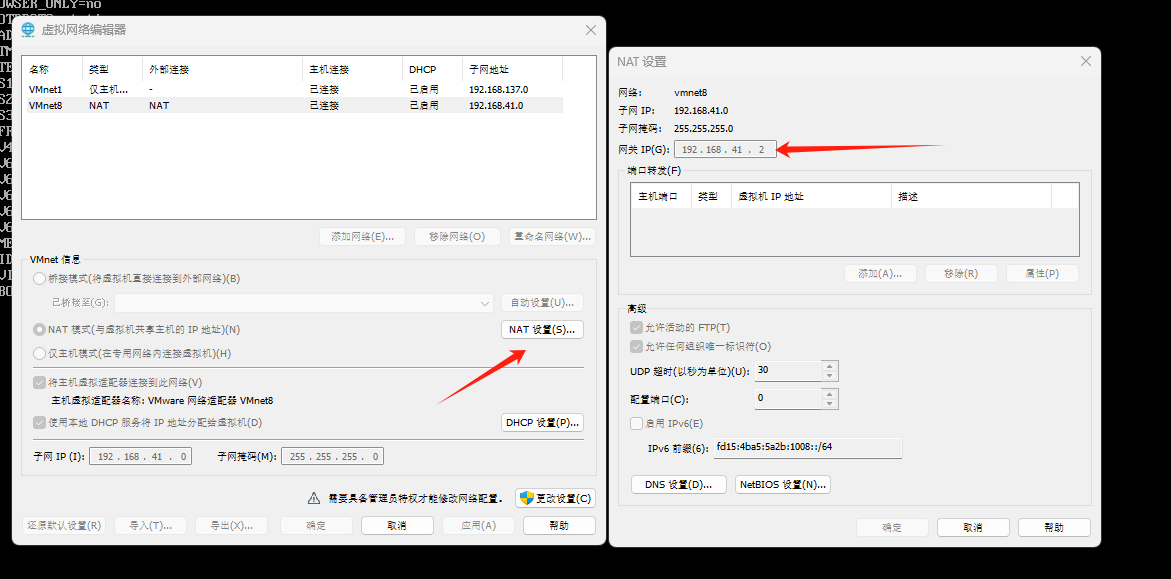The width and height of the screenshot is (1171, 579).
Task: Click 导出(X)... button
Action: pos(231,525)
